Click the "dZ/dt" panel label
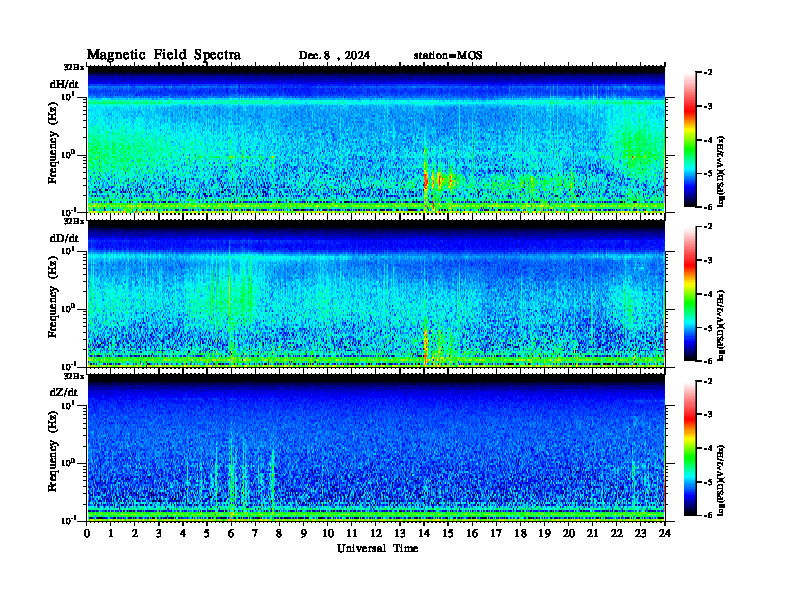 64,392
